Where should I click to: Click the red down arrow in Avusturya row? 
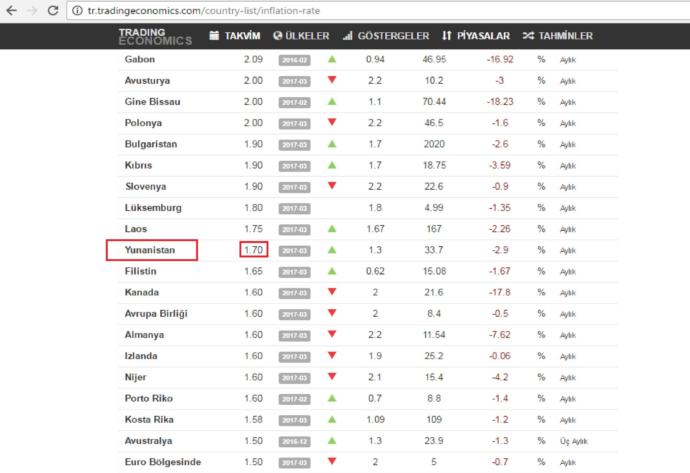332,80
